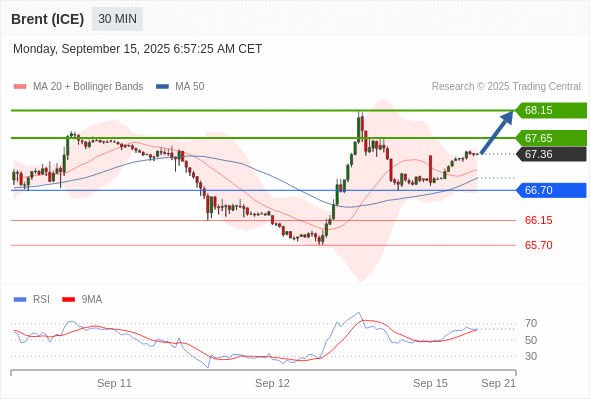Toggle the RSI legend entry

(x=32, y=300)
